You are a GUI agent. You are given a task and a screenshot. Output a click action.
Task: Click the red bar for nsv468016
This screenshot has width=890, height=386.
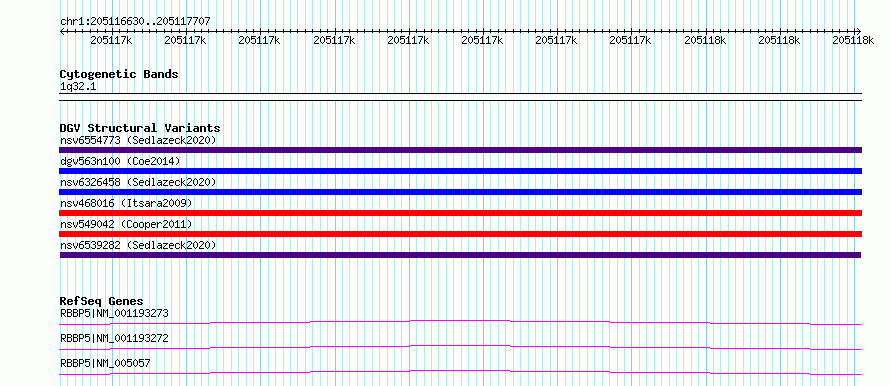coord(460,213)
